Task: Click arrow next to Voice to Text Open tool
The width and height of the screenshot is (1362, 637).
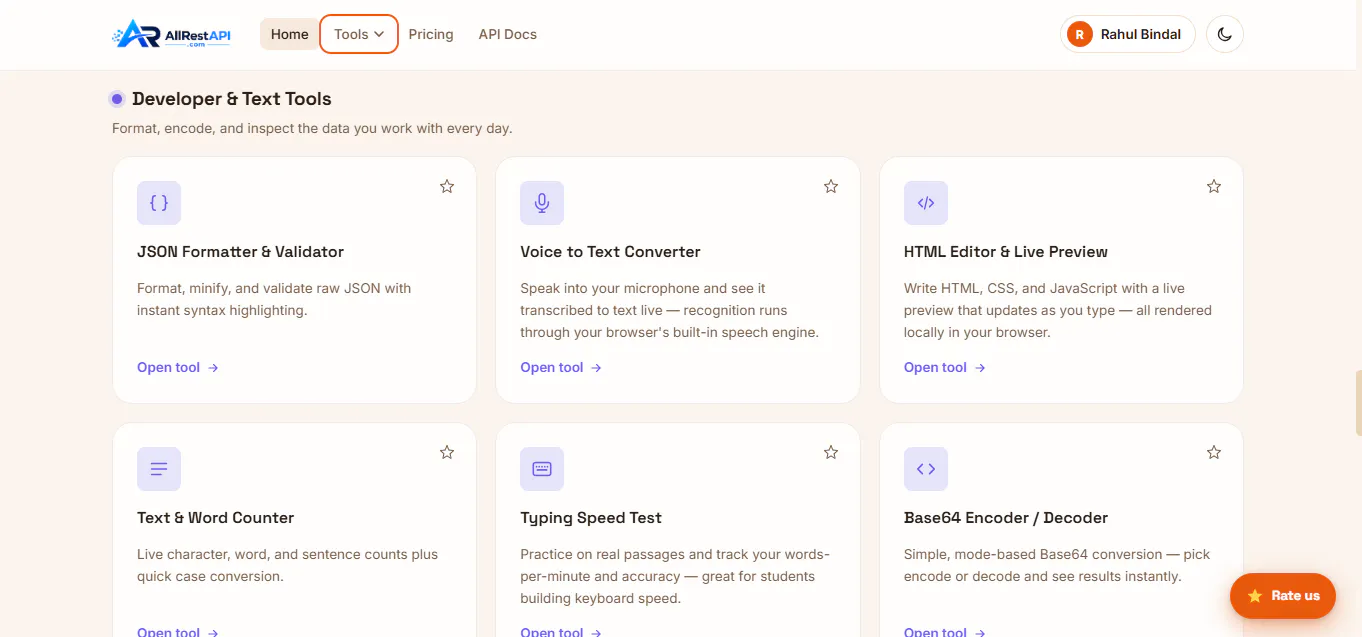Action: [596, 368]
